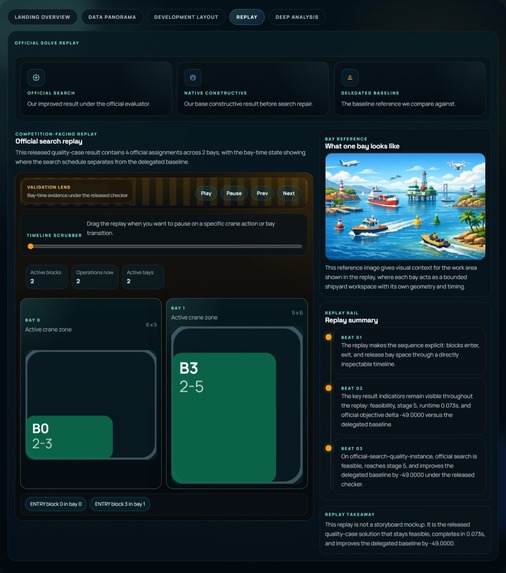Screen dimensions: 506x573
Task: Go to the Deep Analysis tab
Action: (297, 17)
